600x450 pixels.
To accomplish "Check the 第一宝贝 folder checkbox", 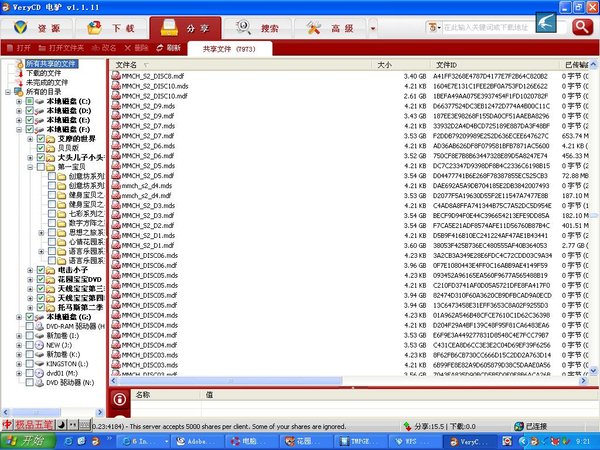I will [x=41, y=167].
